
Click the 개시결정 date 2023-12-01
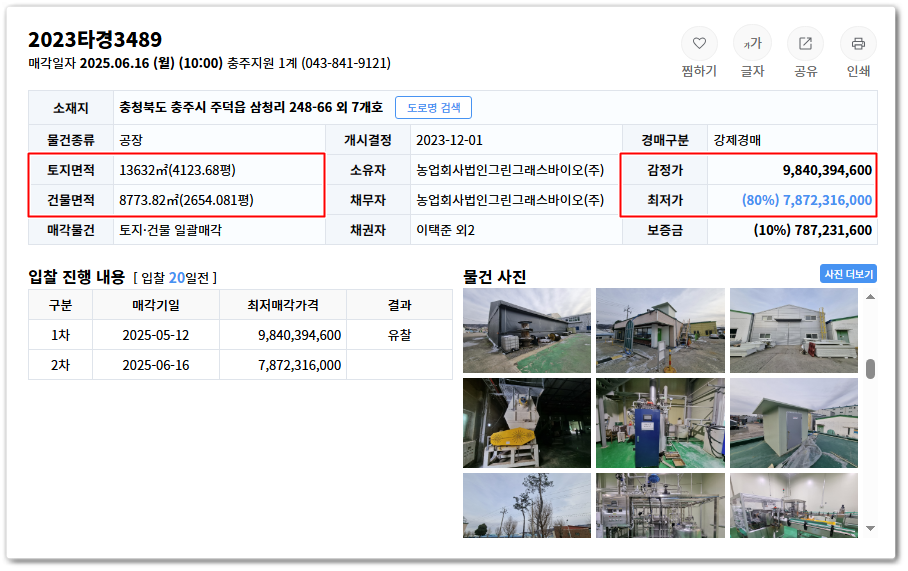449,140
